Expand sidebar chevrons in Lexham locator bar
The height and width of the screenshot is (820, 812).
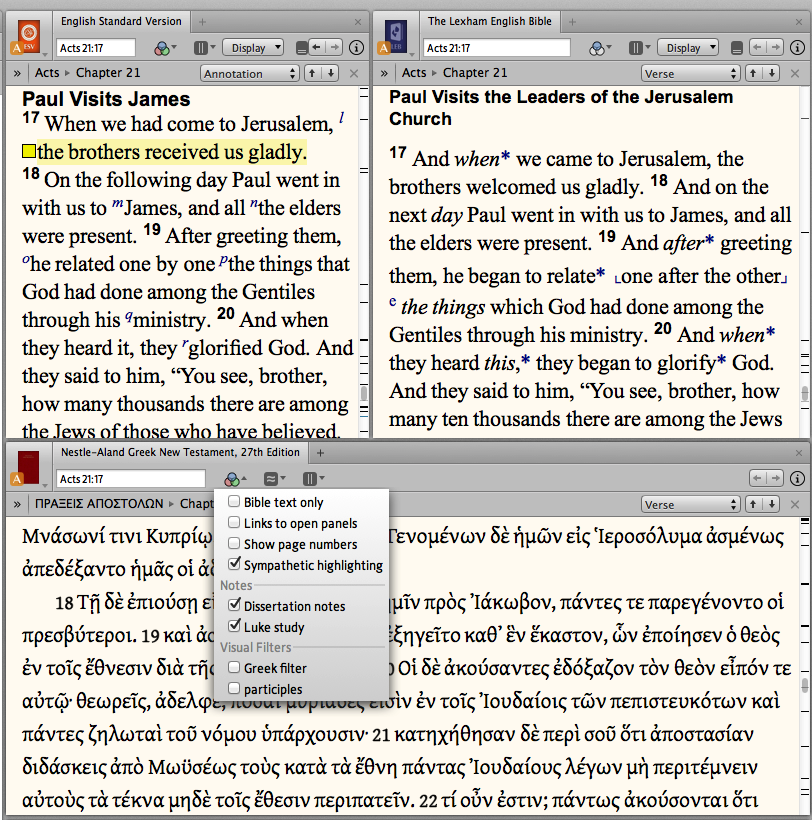click(384, 73)
